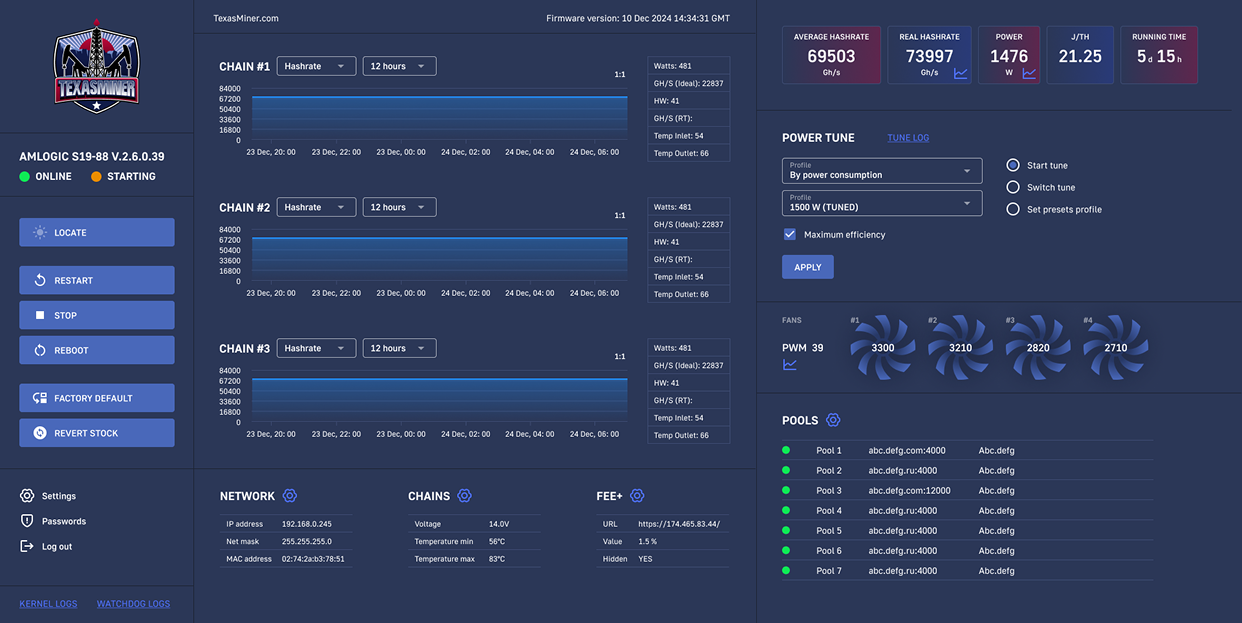
Task: Open the PWM fan speed chart icon
Action: pyautogui.click(x=790, y=365)
